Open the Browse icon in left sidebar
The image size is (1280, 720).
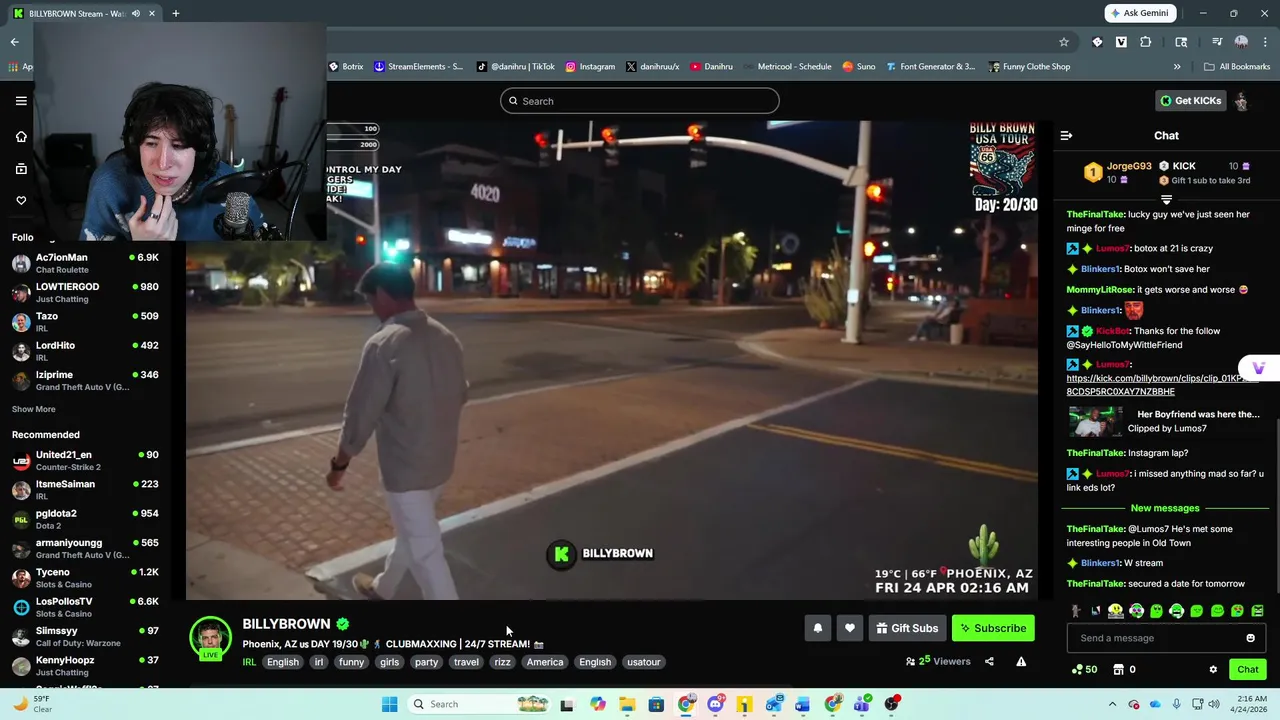pos(21,169)
